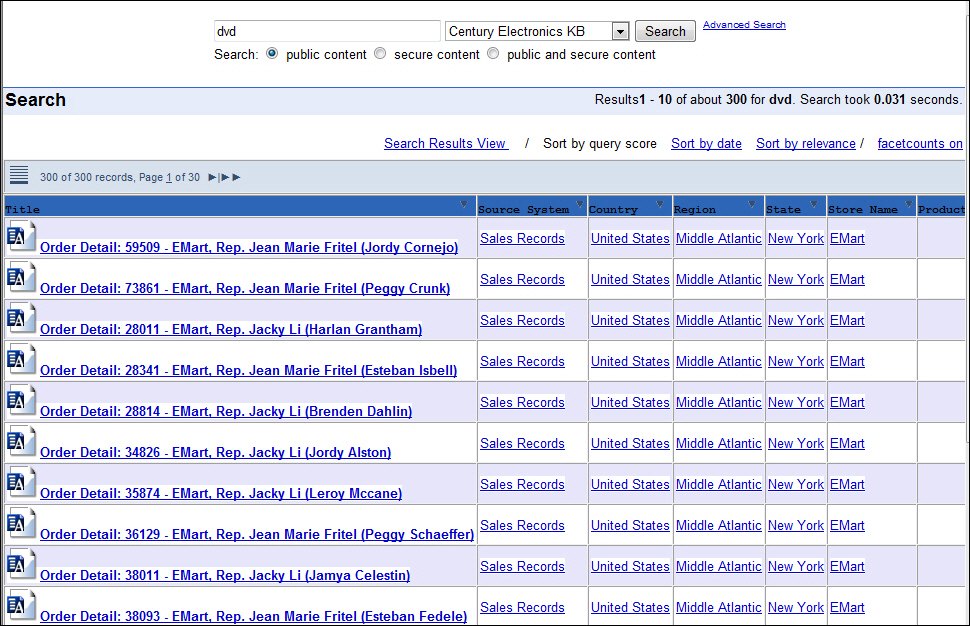Viewport: 970px width, 626px height.
Task: Select the public content radio button
Action: pos(272,54)
